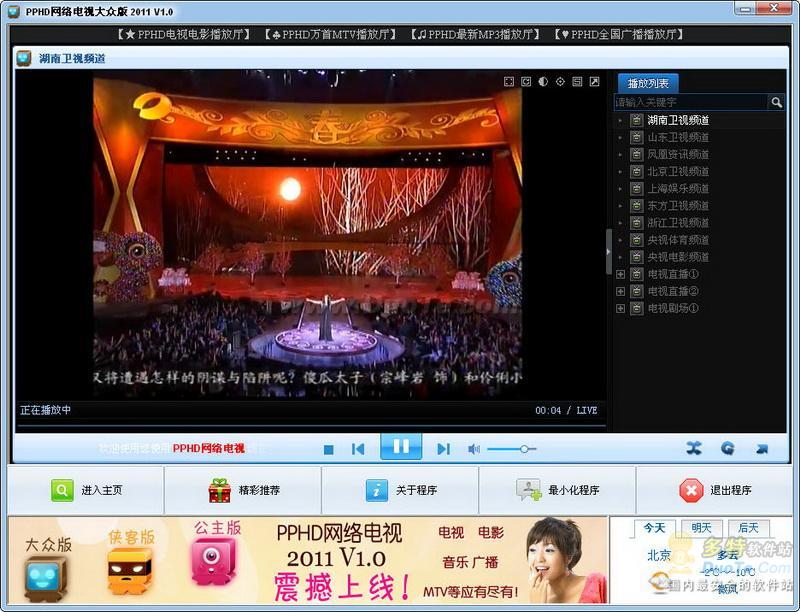This screenshot has height=612, width=800.
Task: Skip to the previous channel
Action: 358,449
